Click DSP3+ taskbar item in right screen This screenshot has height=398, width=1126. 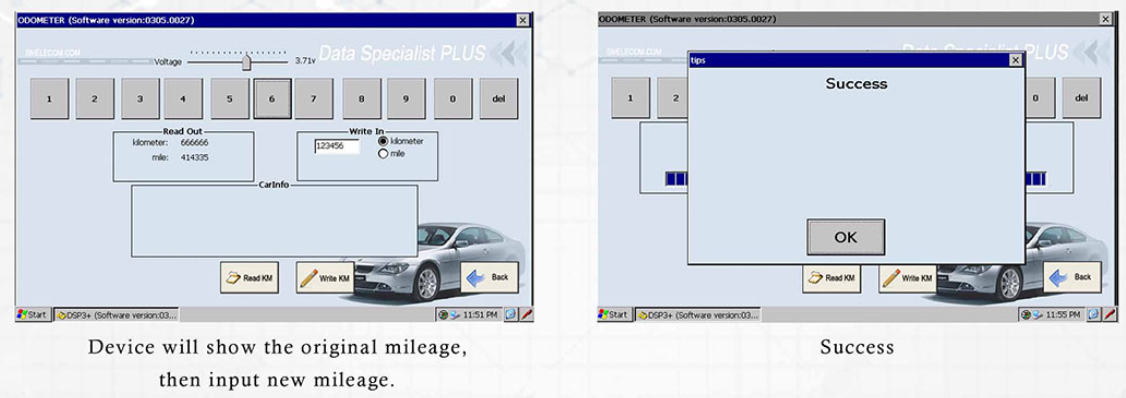[699, 315]
